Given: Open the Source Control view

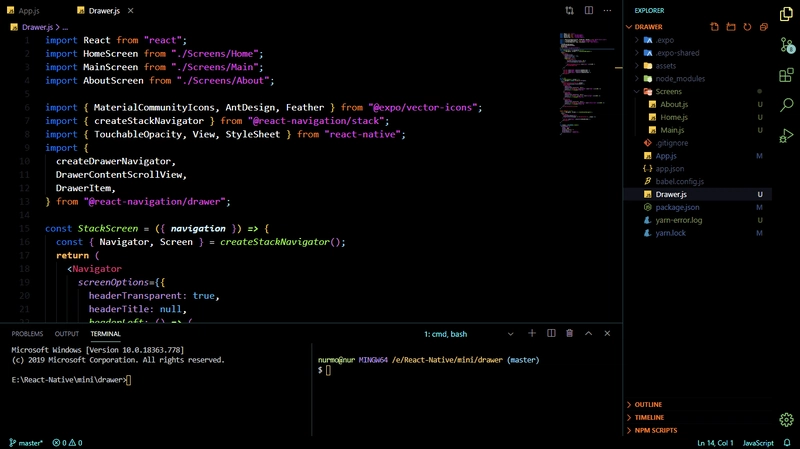Looking at the screenshot, I should point(786,45).
